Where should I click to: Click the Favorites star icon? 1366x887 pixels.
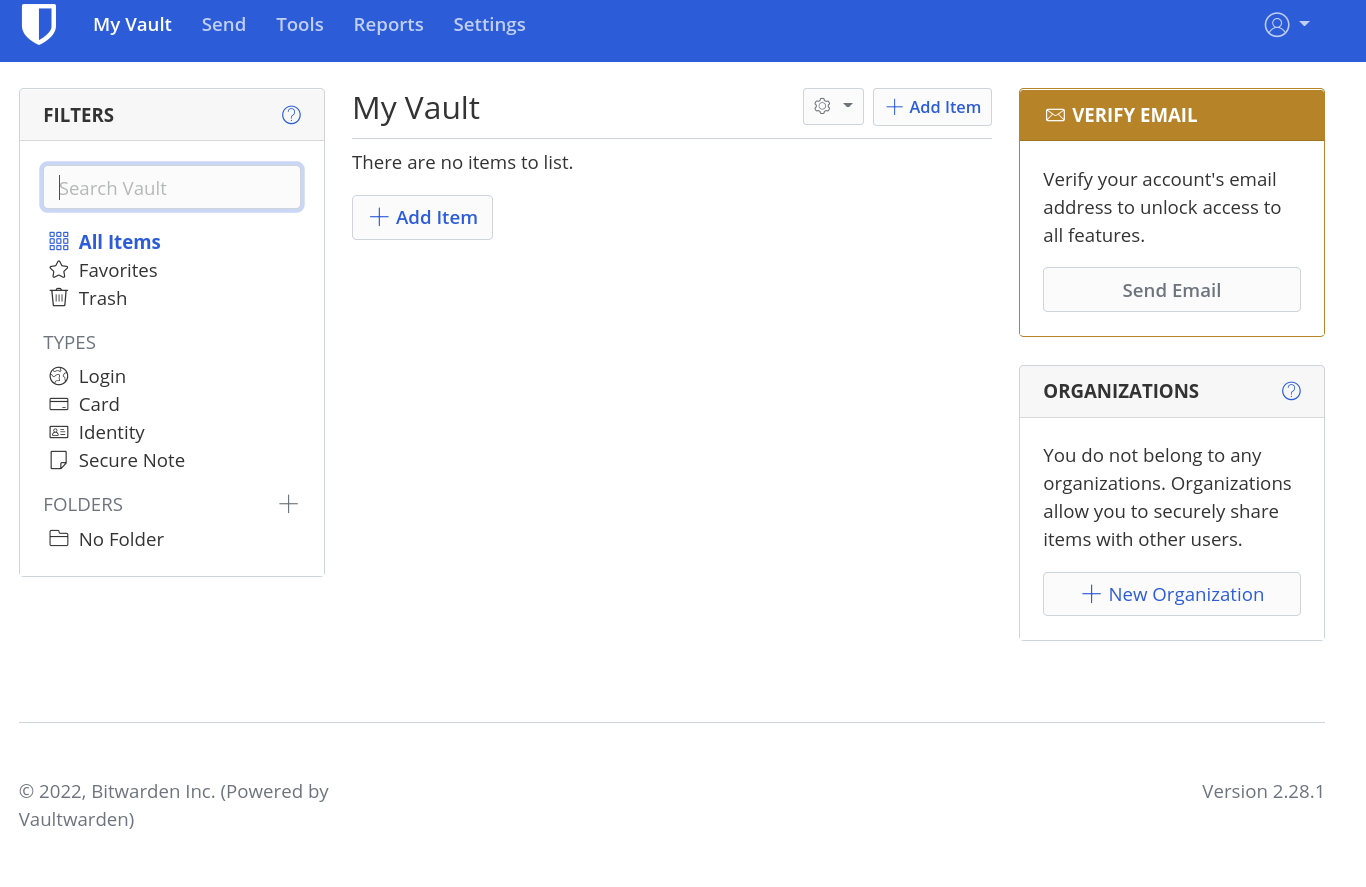59,270
